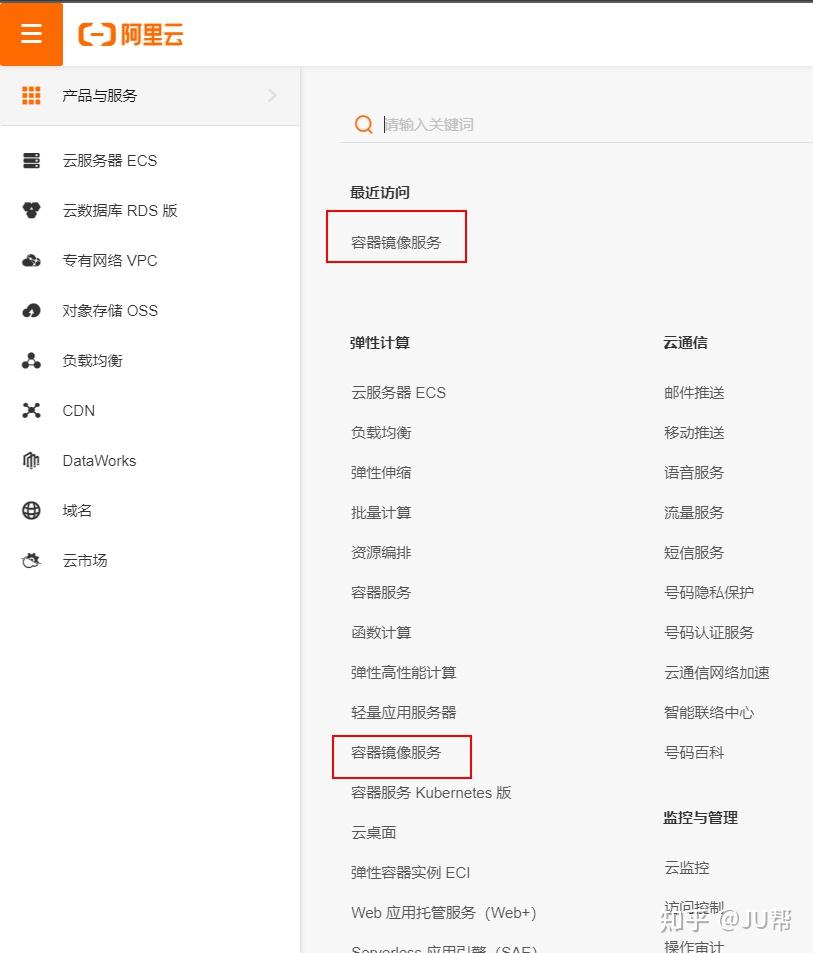Open 容器镜像服务 under 最近访问

point(396,243)
